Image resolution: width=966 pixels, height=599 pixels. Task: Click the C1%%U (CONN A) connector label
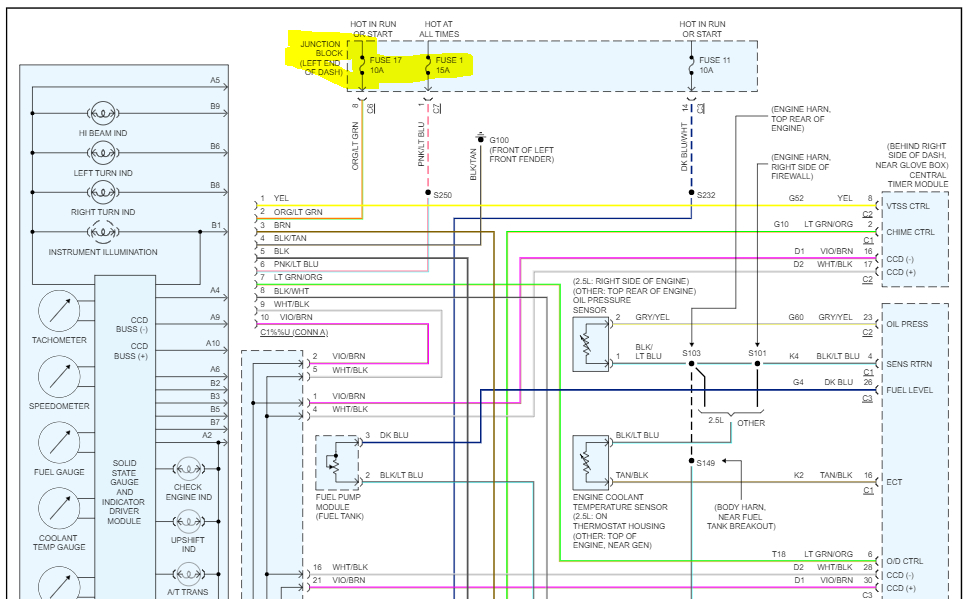coord(294,332)
